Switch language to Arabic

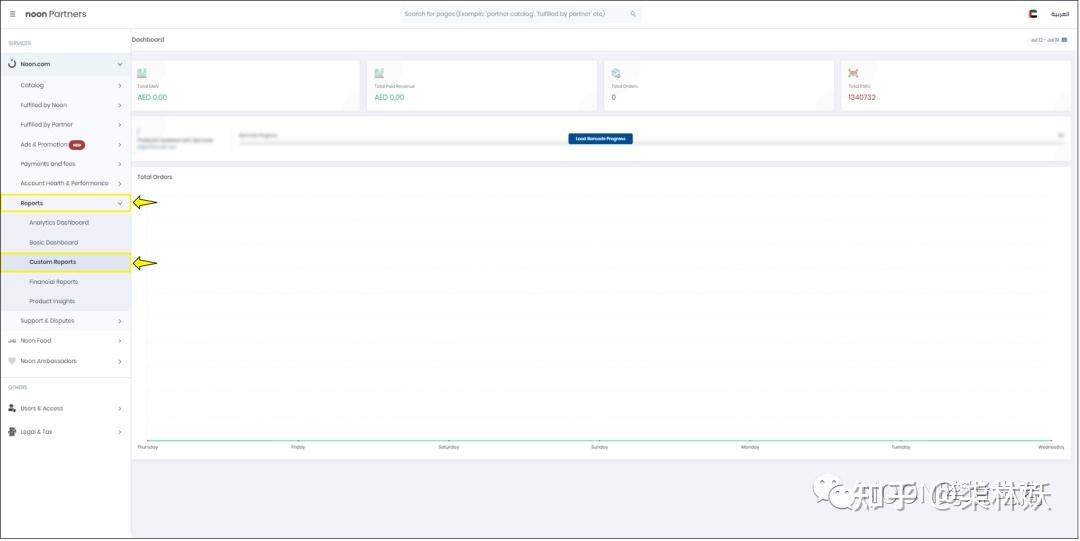1059,14
